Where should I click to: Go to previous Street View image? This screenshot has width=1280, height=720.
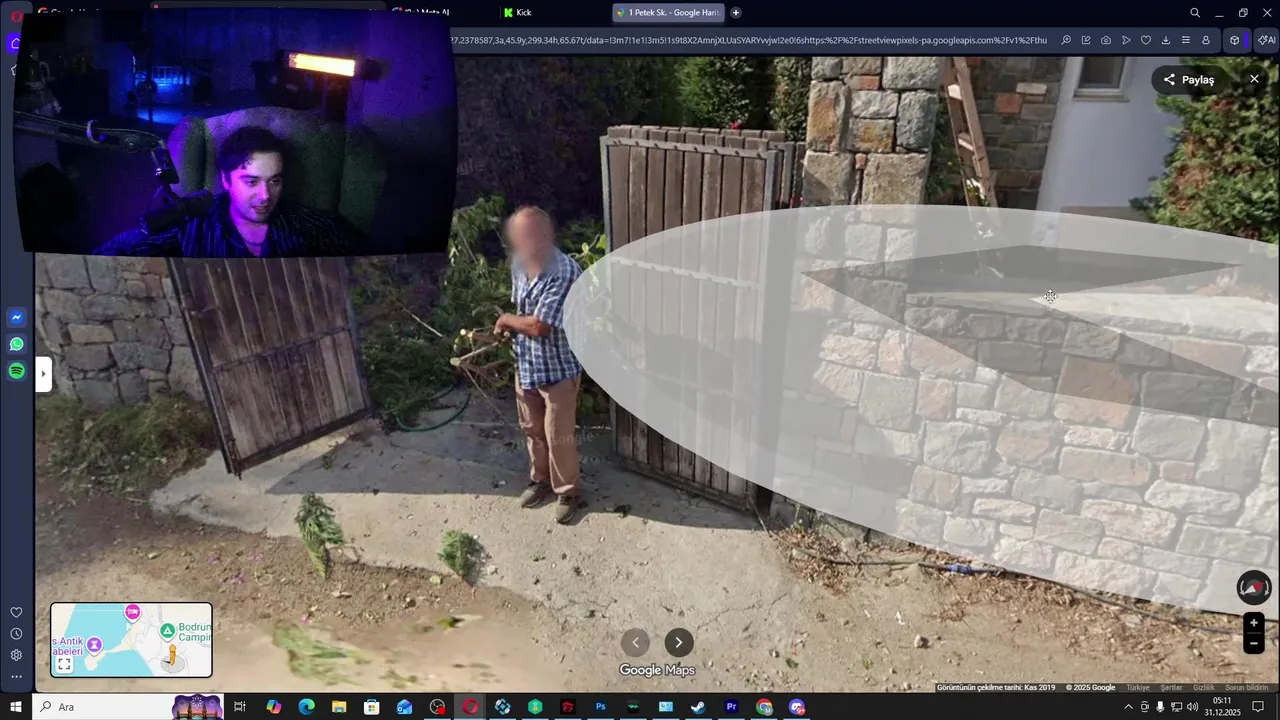coord(635,643)
